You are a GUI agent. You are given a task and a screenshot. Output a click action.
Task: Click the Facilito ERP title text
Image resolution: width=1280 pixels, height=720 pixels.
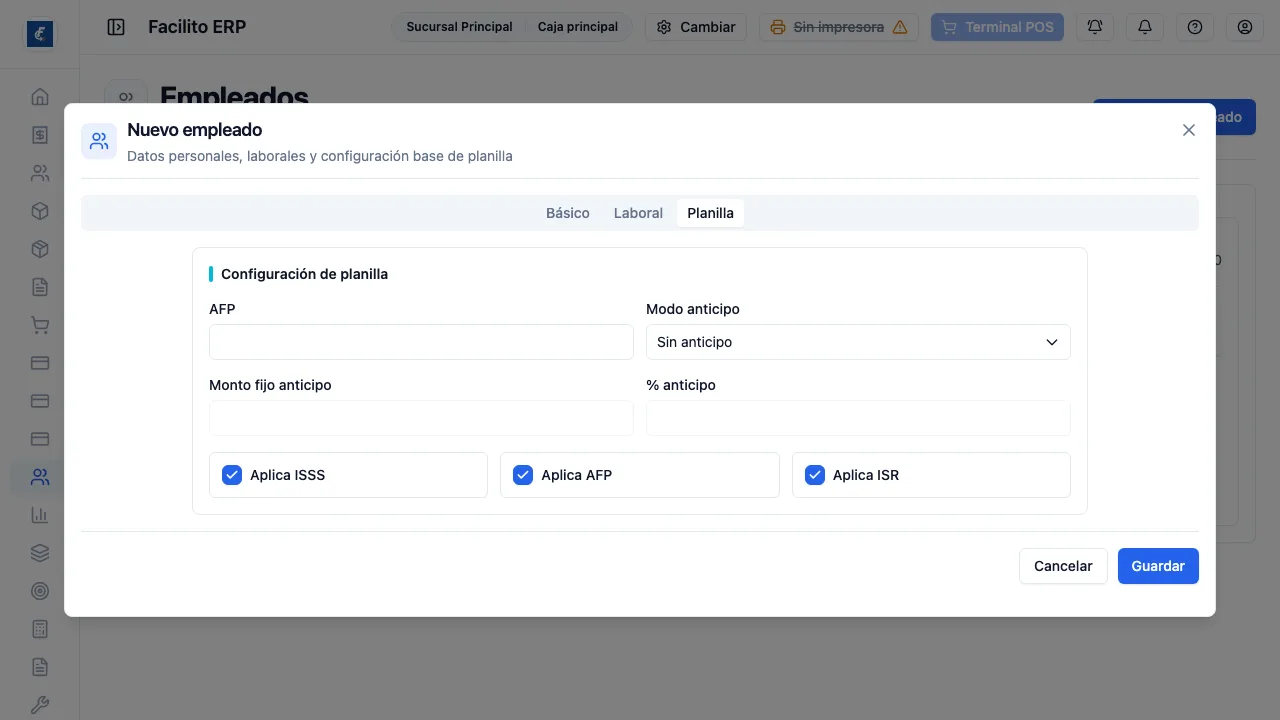tap(197, 27)
